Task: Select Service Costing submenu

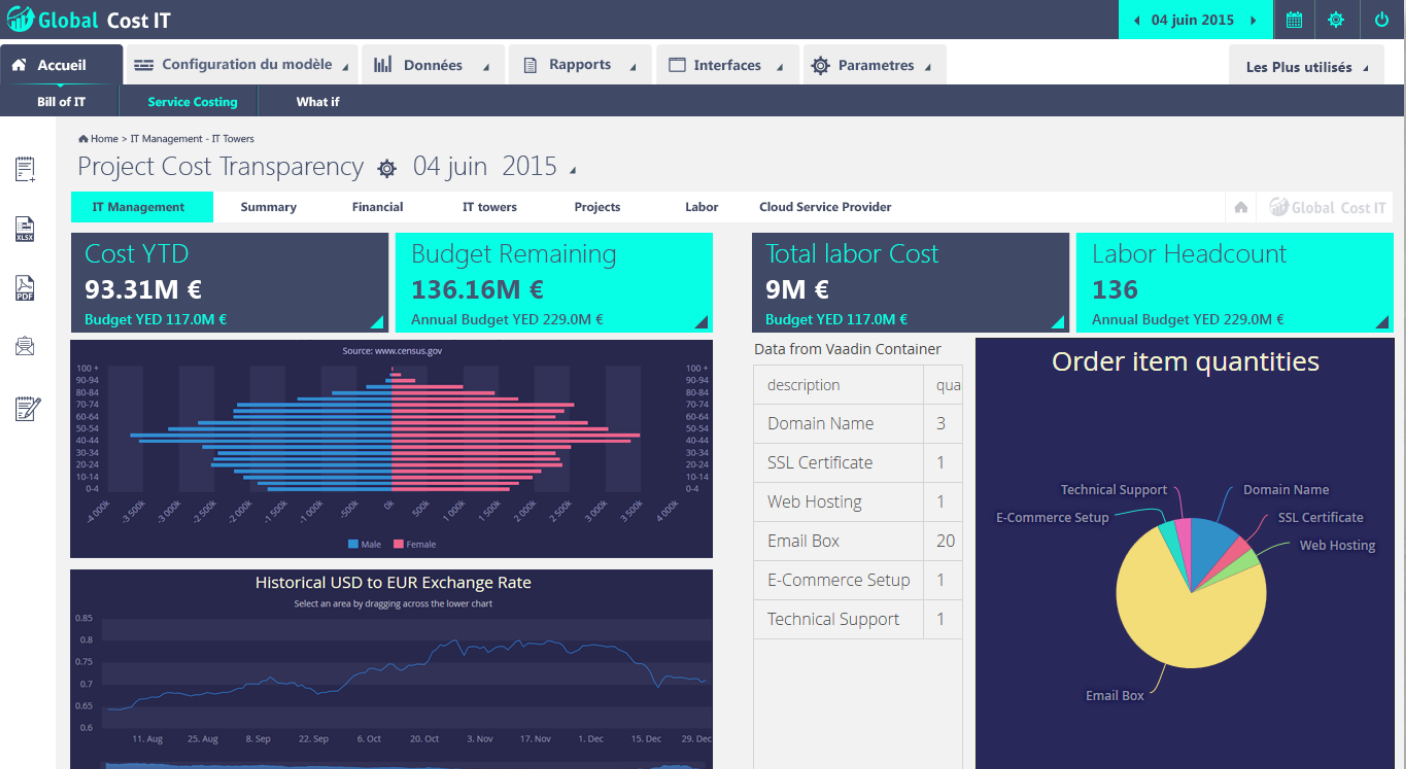Action: [x=193, y=102]
